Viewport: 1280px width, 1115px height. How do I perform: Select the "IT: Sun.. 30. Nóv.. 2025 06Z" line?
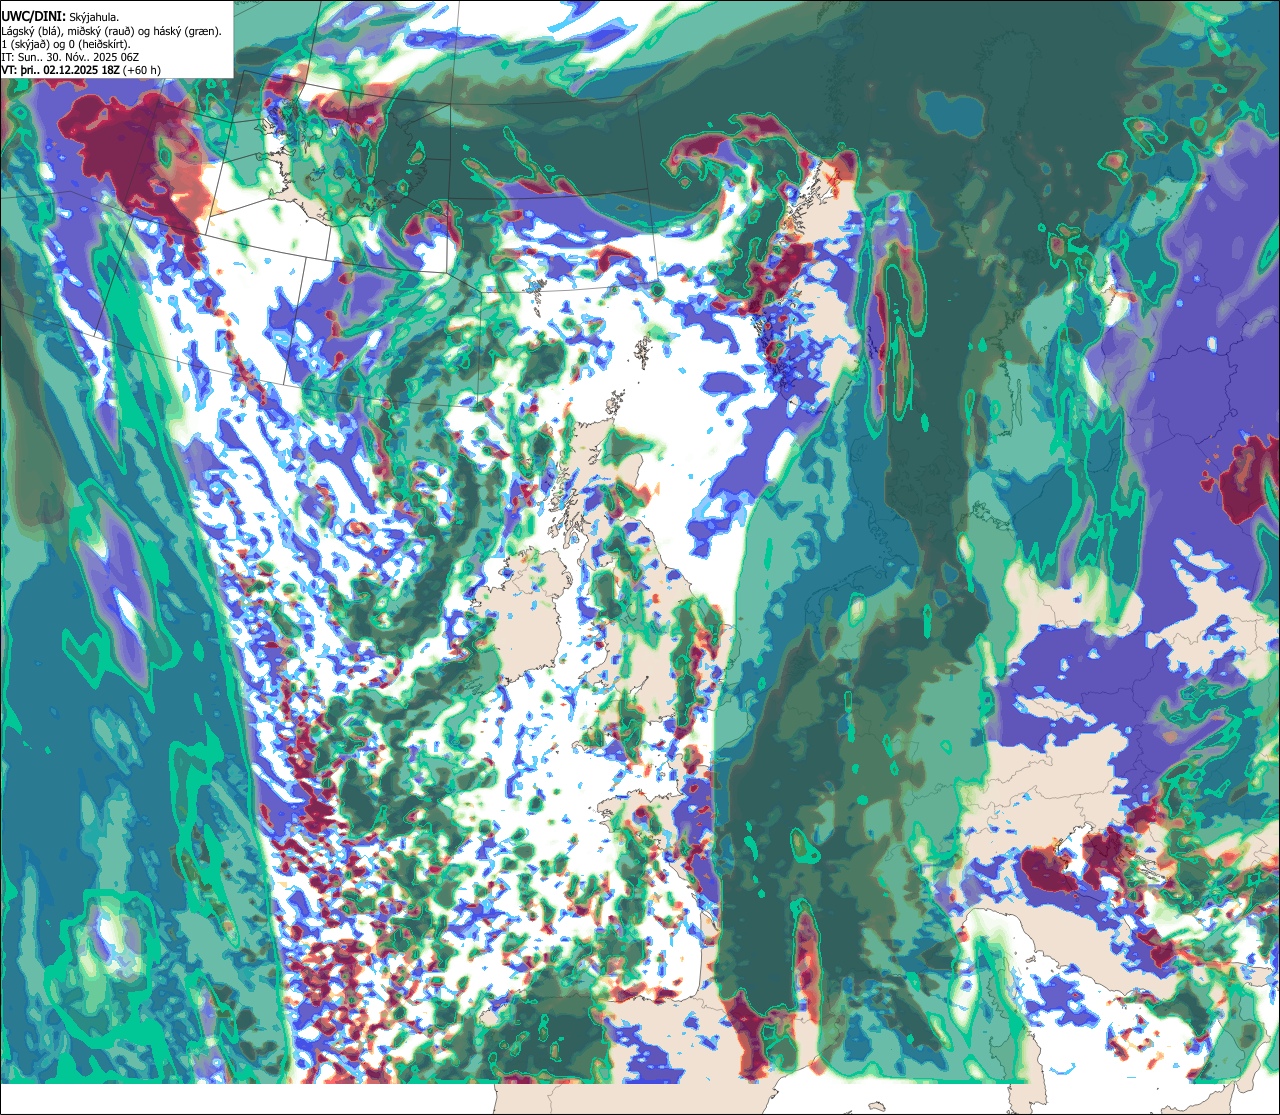tap(70, 57)
